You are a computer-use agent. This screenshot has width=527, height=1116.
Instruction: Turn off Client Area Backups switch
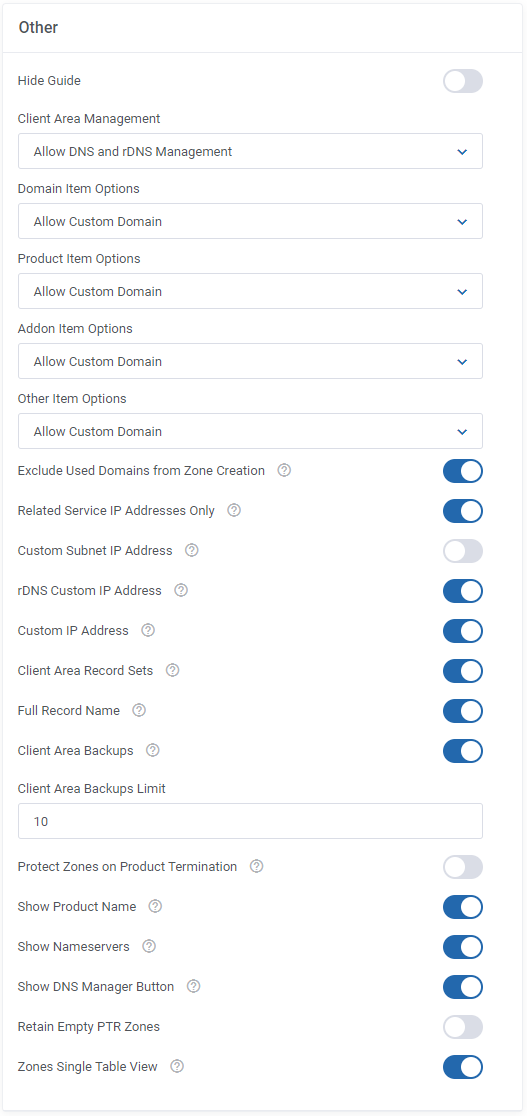click(x=463, y=751)
